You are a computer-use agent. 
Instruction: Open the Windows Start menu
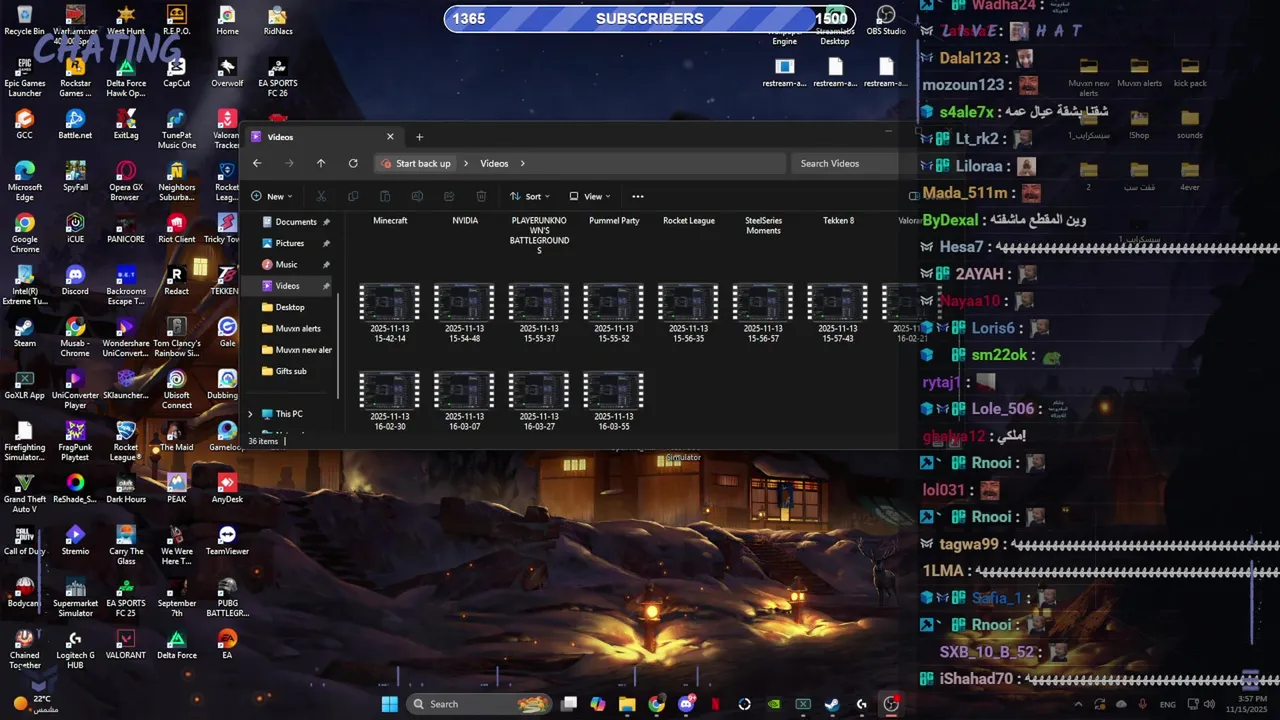[x=389, y=704]
